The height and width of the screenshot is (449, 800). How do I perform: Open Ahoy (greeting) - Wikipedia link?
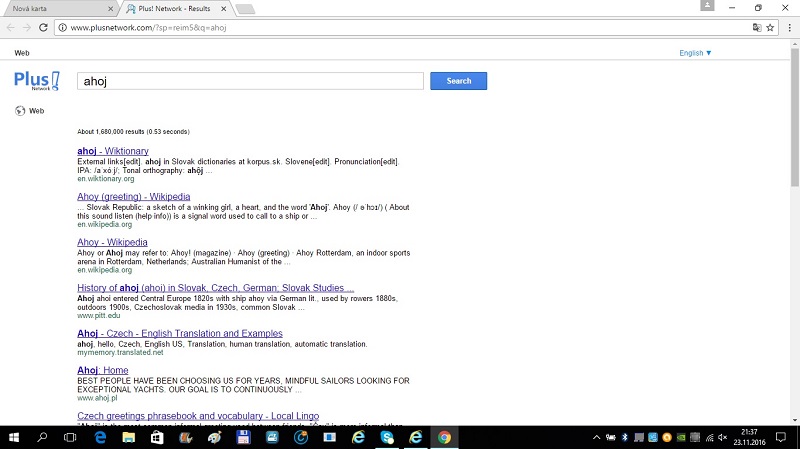[133, 197]
